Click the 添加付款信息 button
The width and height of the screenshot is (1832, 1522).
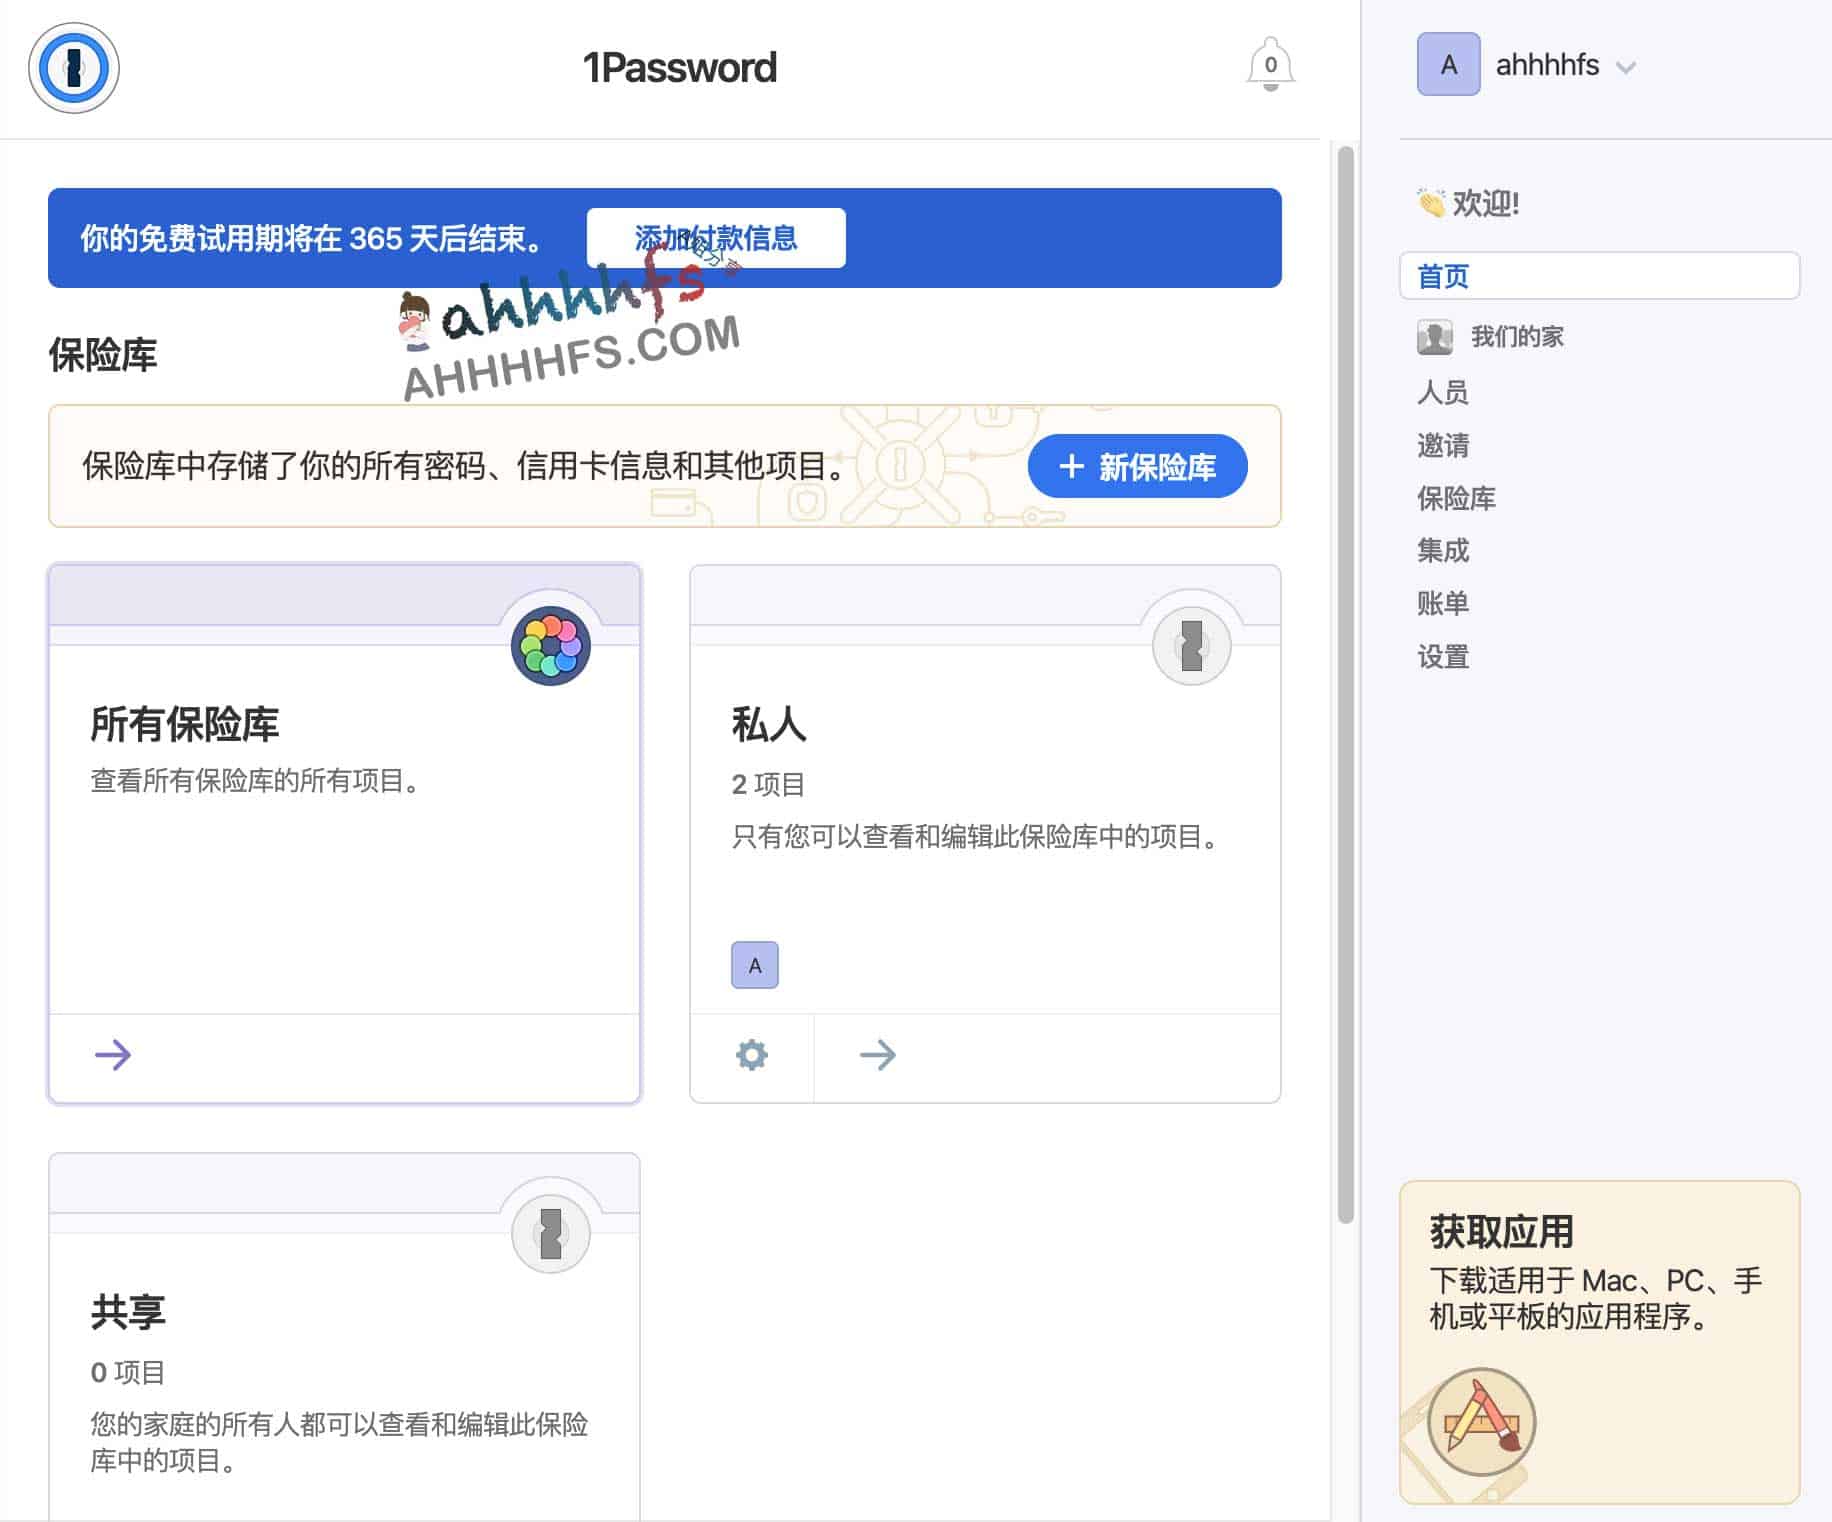716,237
